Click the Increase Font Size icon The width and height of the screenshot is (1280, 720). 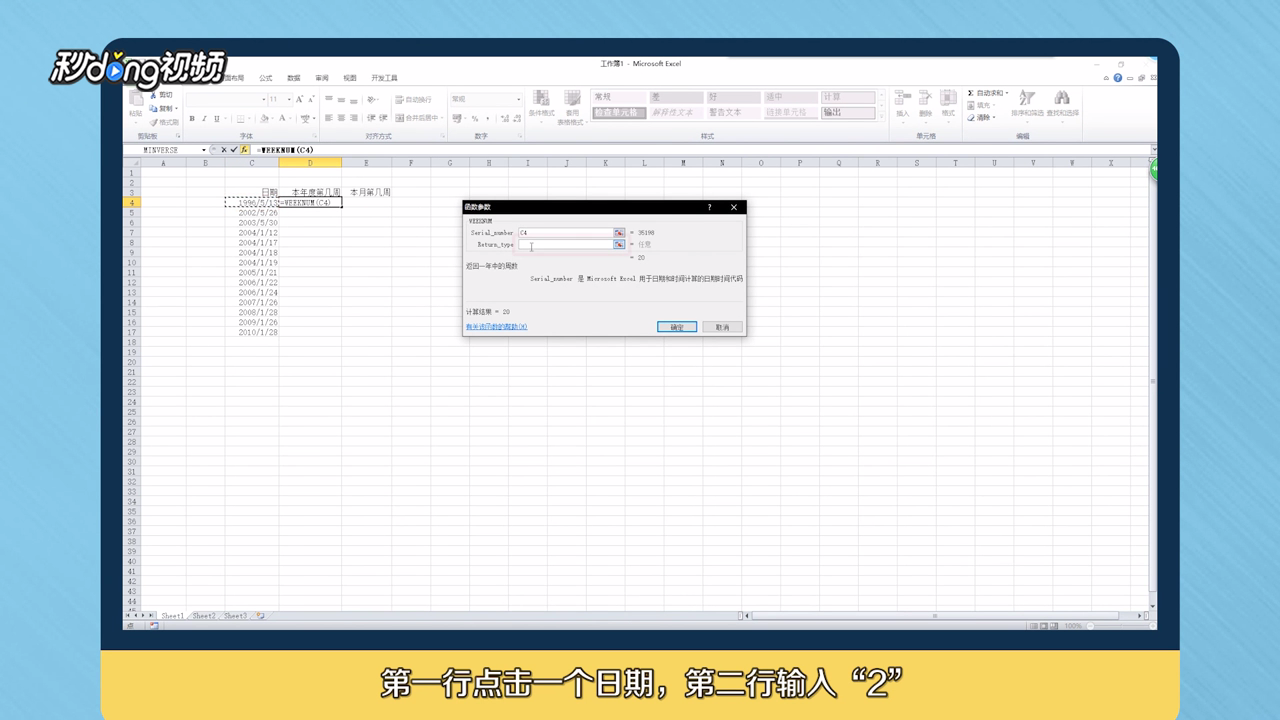(x=299, y=99)
